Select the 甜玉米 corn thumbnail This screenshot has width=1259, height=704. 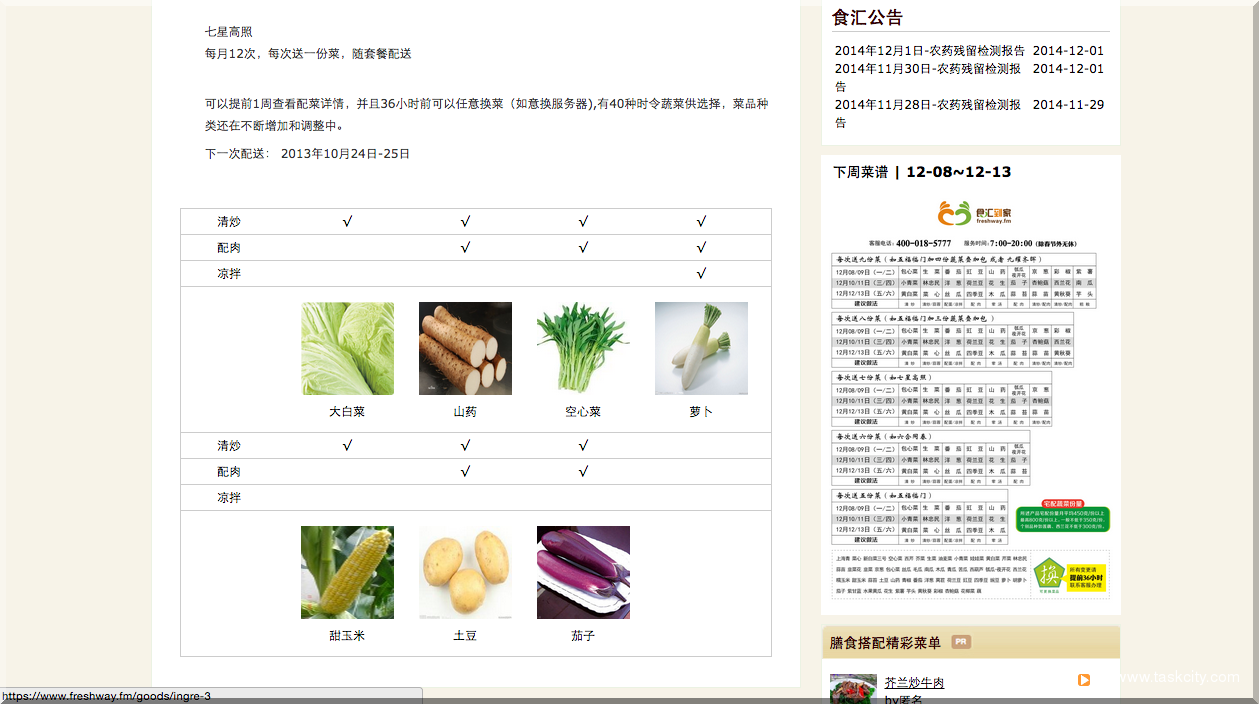(346, 571)
